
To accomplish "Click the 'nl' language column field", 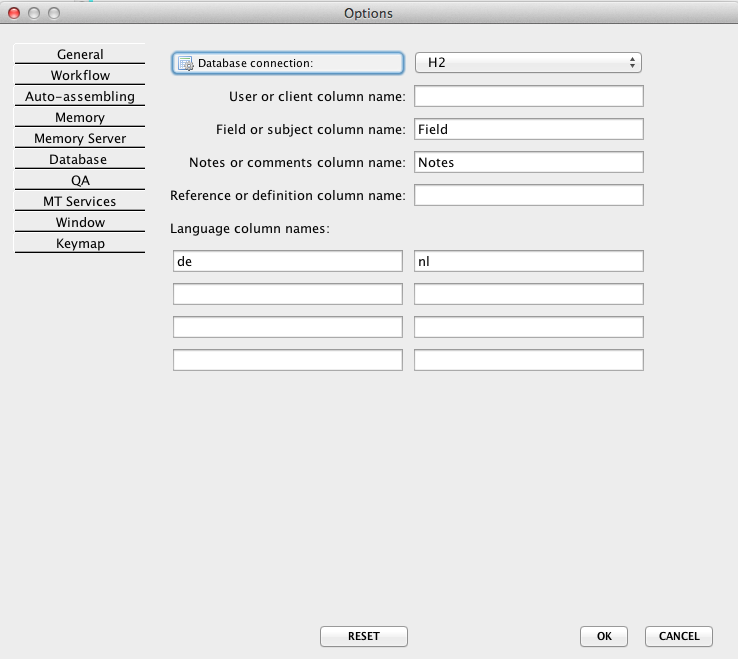I will pyautogui.click(x=528, y=261).
